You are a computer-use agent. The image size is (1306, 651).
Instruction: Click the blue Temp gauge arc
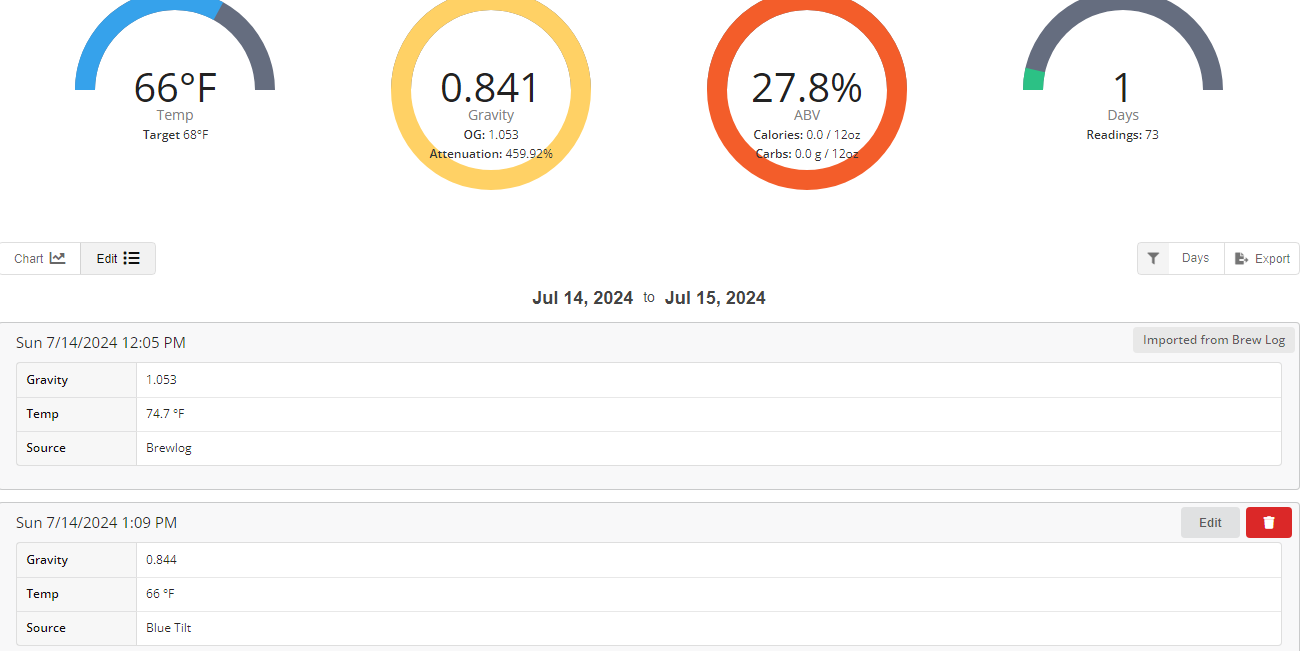130,25
